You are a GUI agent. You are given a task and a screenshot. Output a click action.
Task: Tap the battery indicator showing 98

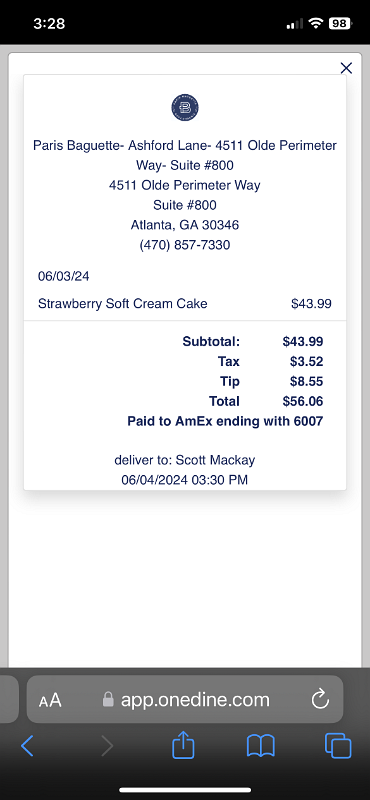point(340,23)
